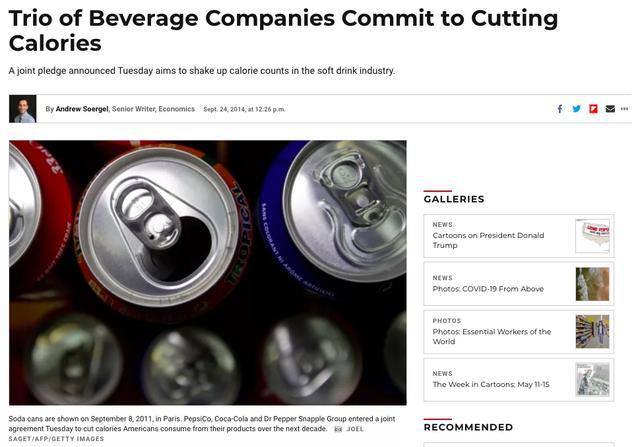
Task: Open Photos: Essential Workers of the World
Action: (492, 336)
